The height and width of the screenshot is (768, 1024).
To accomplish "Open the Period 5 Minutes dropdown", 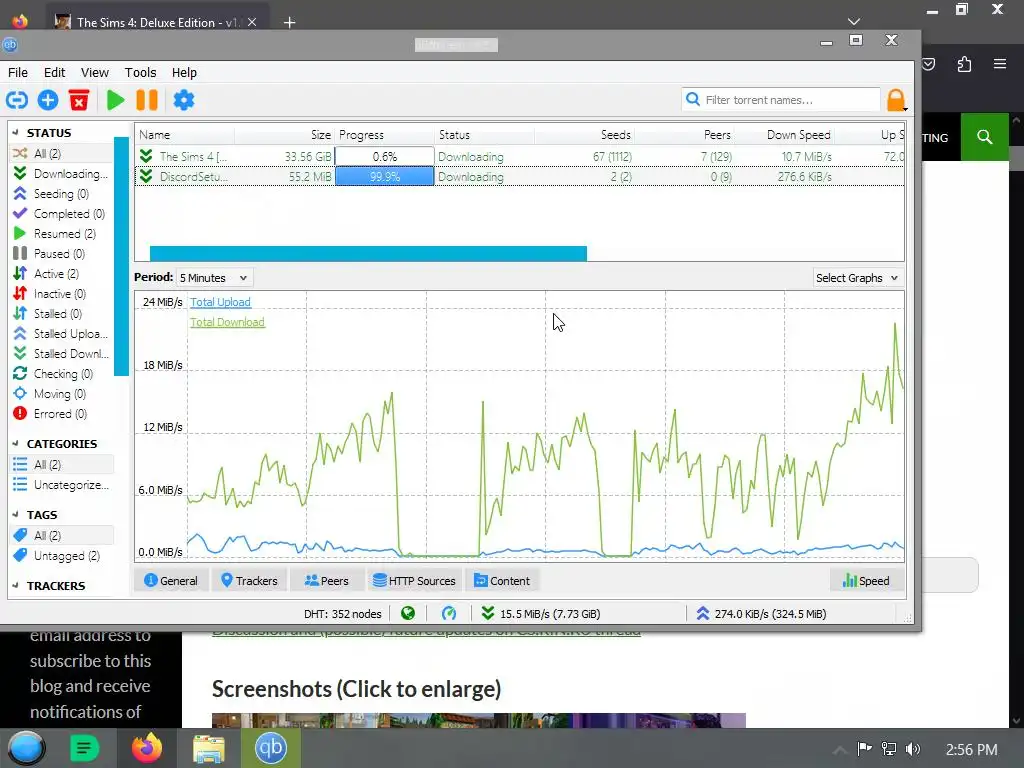I will [x=214, y=278].
